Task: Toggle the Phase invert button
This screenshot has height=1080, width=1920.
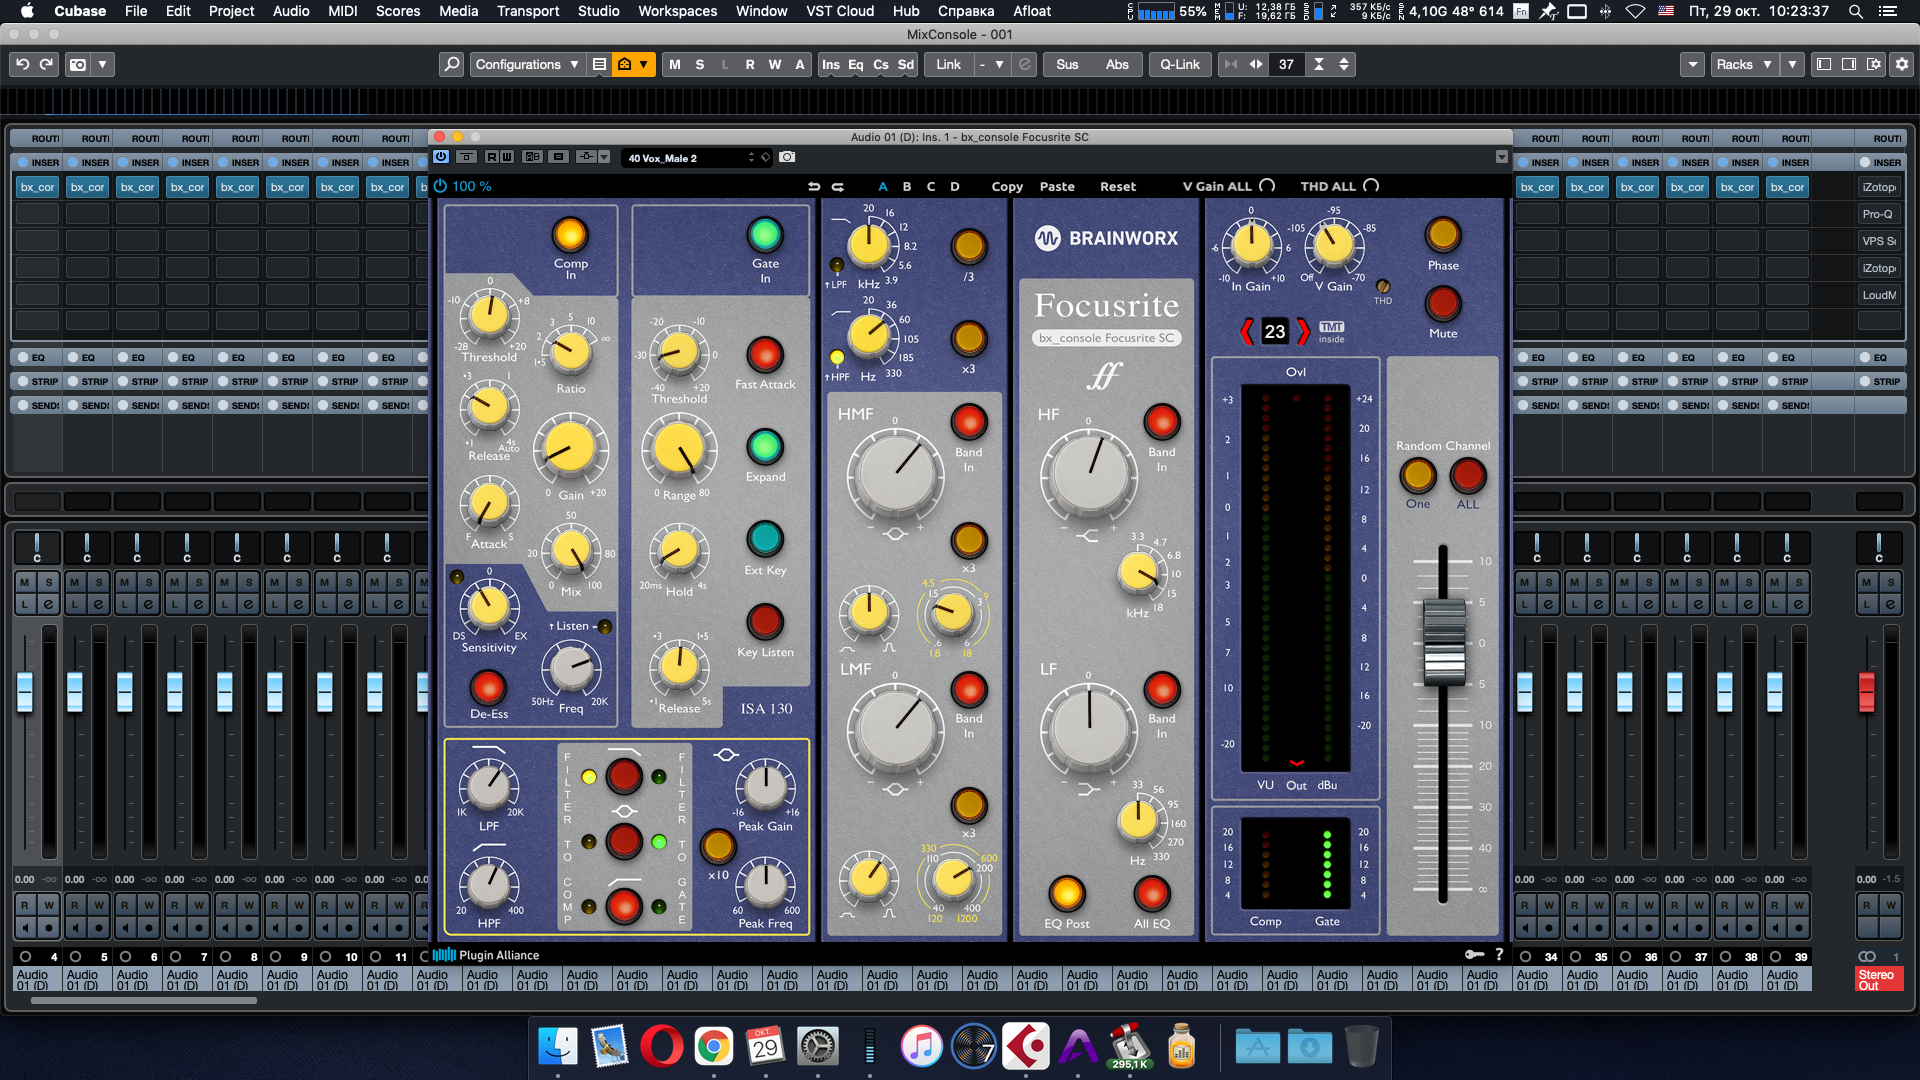Action: [x=1442, y=235]
